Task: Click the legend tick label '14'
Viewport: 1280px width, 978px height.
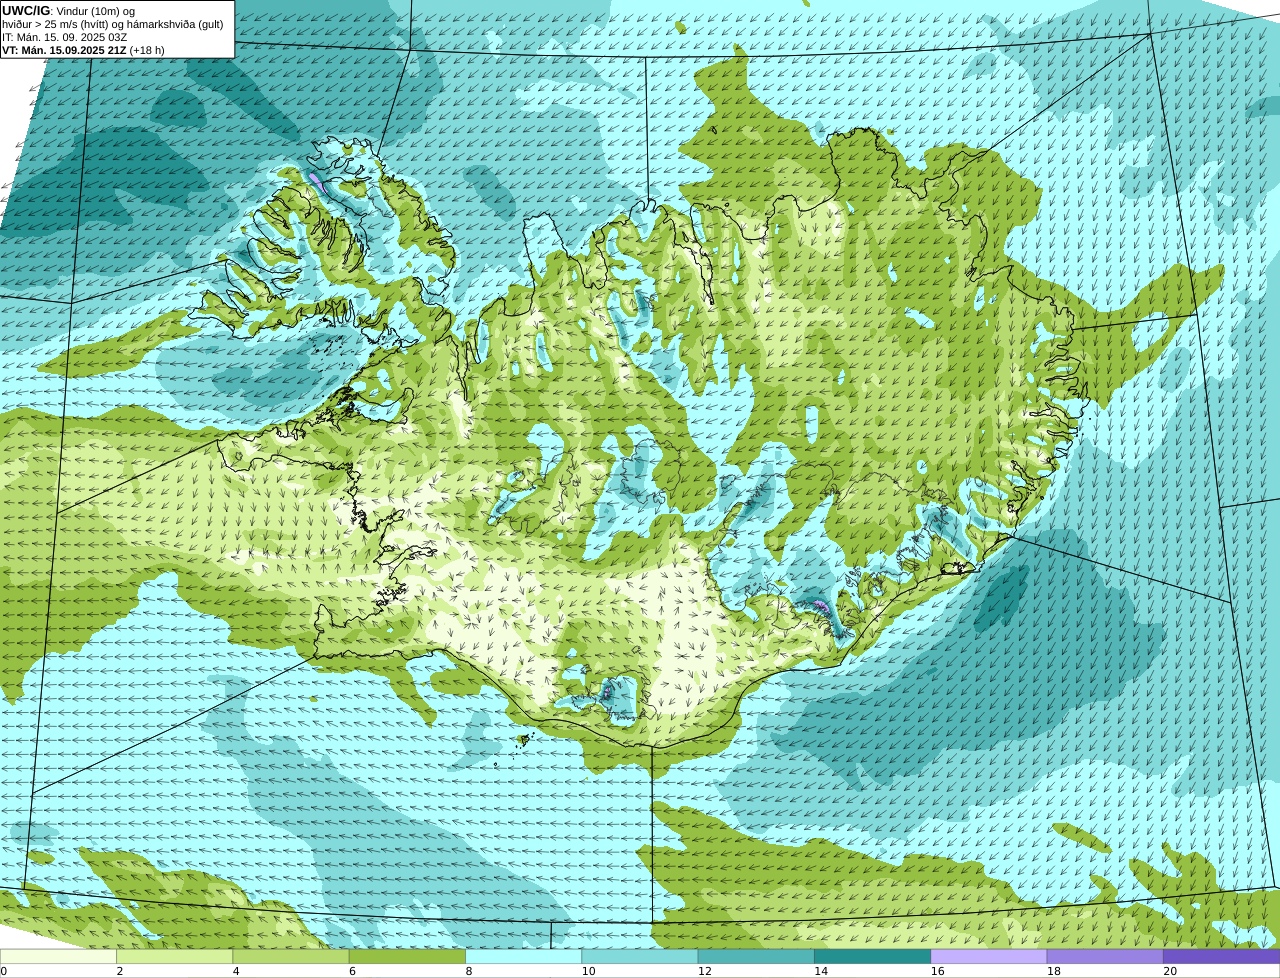Action: pyautogui.click(x=821, y=971)
